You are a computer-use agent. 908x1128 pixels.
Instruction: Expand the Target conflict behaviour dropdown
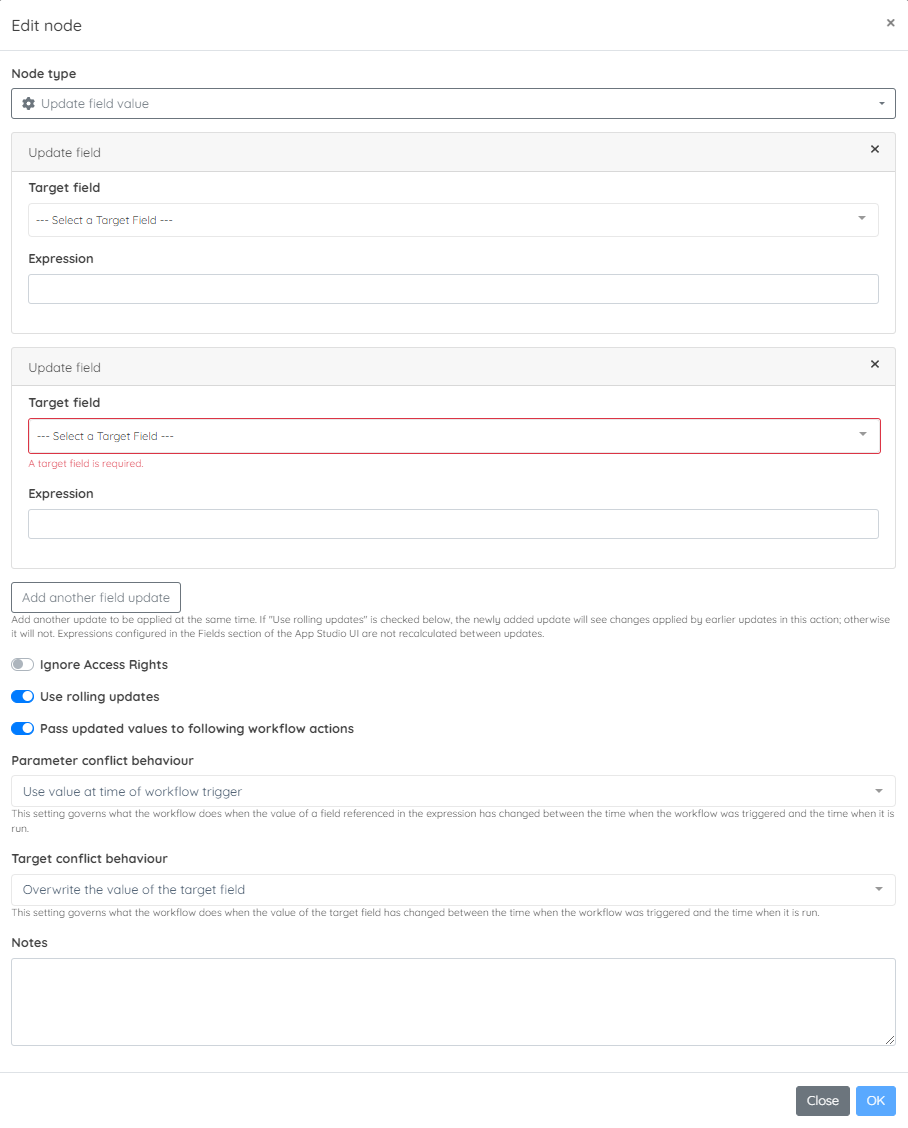click(x=453, y=890)
